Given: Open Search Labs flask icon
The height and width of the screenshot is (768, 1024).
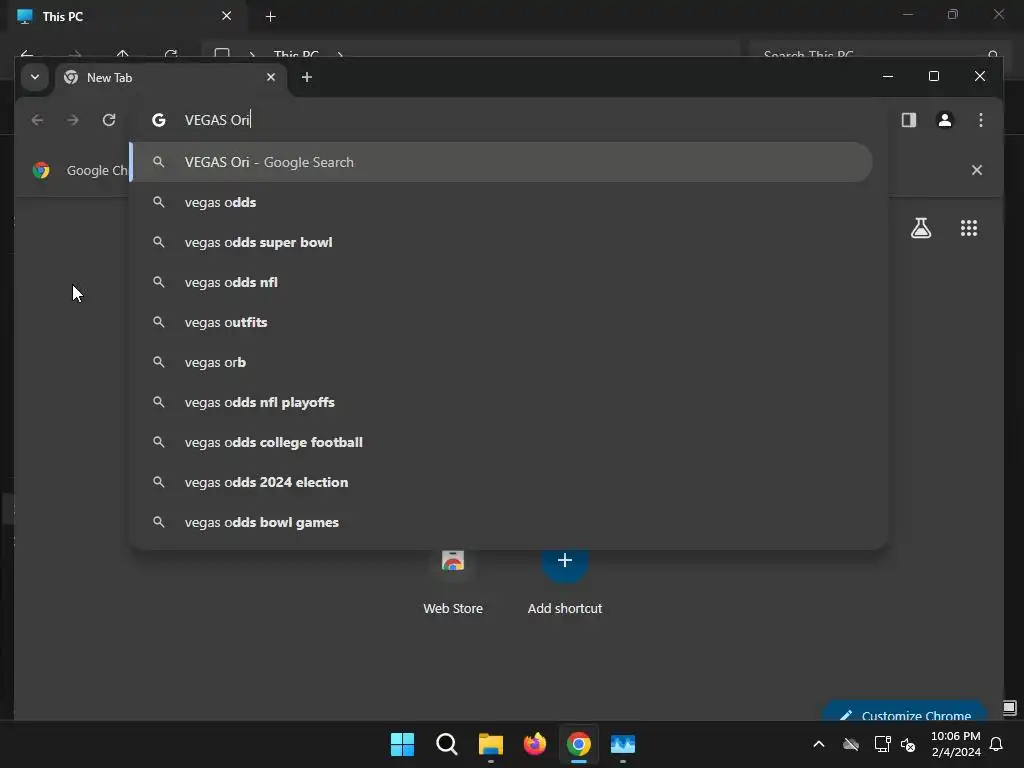Looking at the screenshot, I should pos(921,228).
